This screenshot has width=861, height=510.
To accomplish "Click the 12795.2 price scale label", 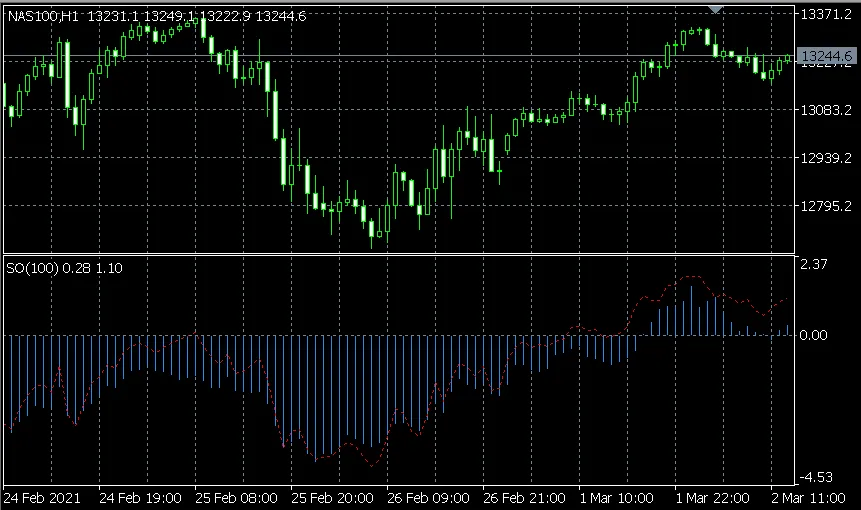I will pyautogui.click(x=826, y=206).
